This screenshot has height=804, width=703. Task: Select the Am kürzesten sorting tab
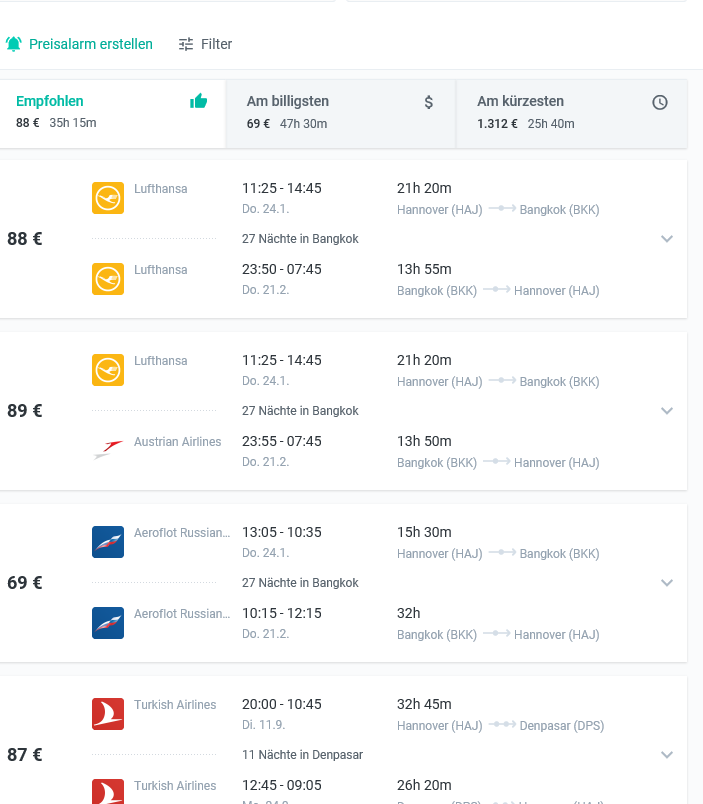(x=572, y=113)
